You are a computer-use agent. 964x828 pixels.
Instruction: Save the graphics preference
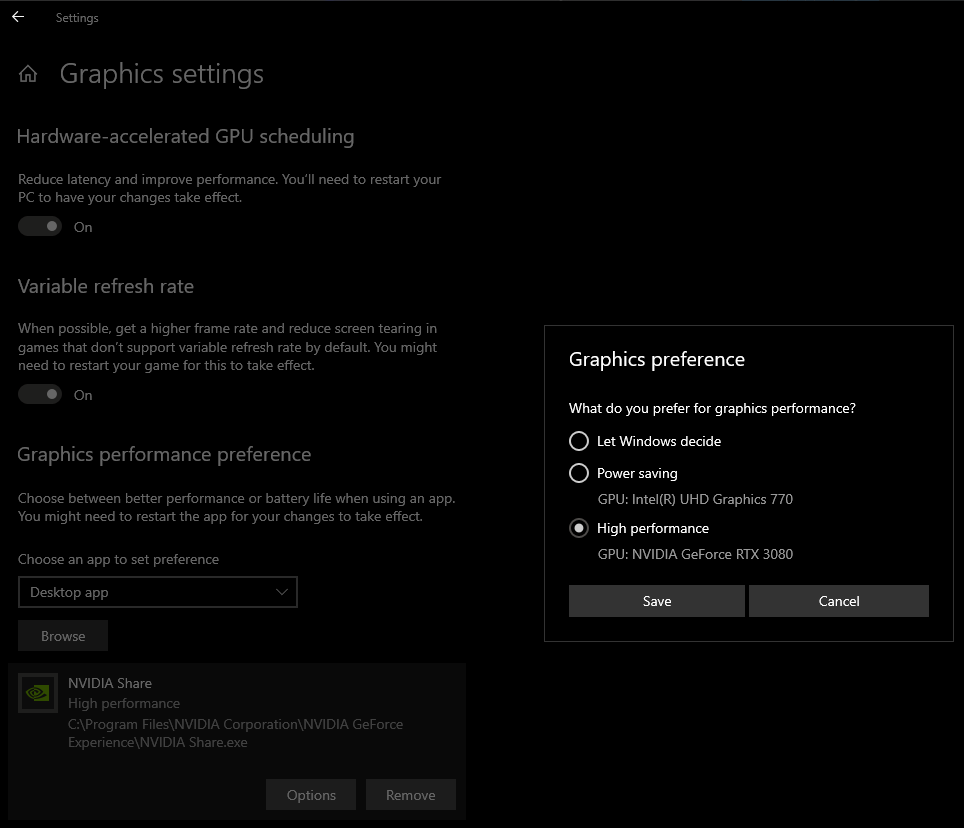(x=657, y=601)
